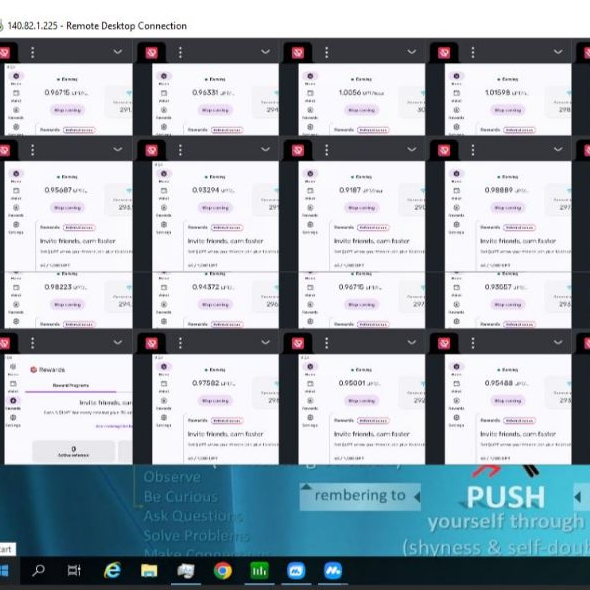Open Wallet sidebar icon in the 0.9187 window
This screenshot has height=590, width=590.
pyautogui.click(x=310, y=190)
